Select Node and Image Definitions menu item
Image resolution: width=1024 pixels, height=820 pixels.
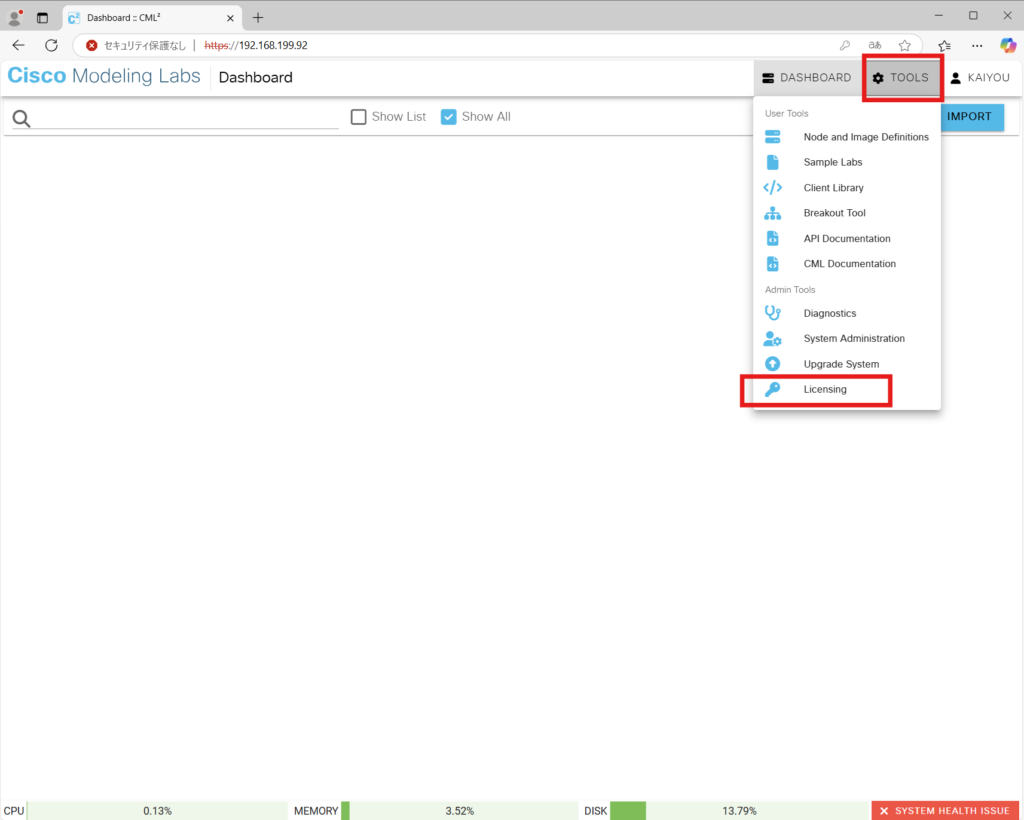847,137
